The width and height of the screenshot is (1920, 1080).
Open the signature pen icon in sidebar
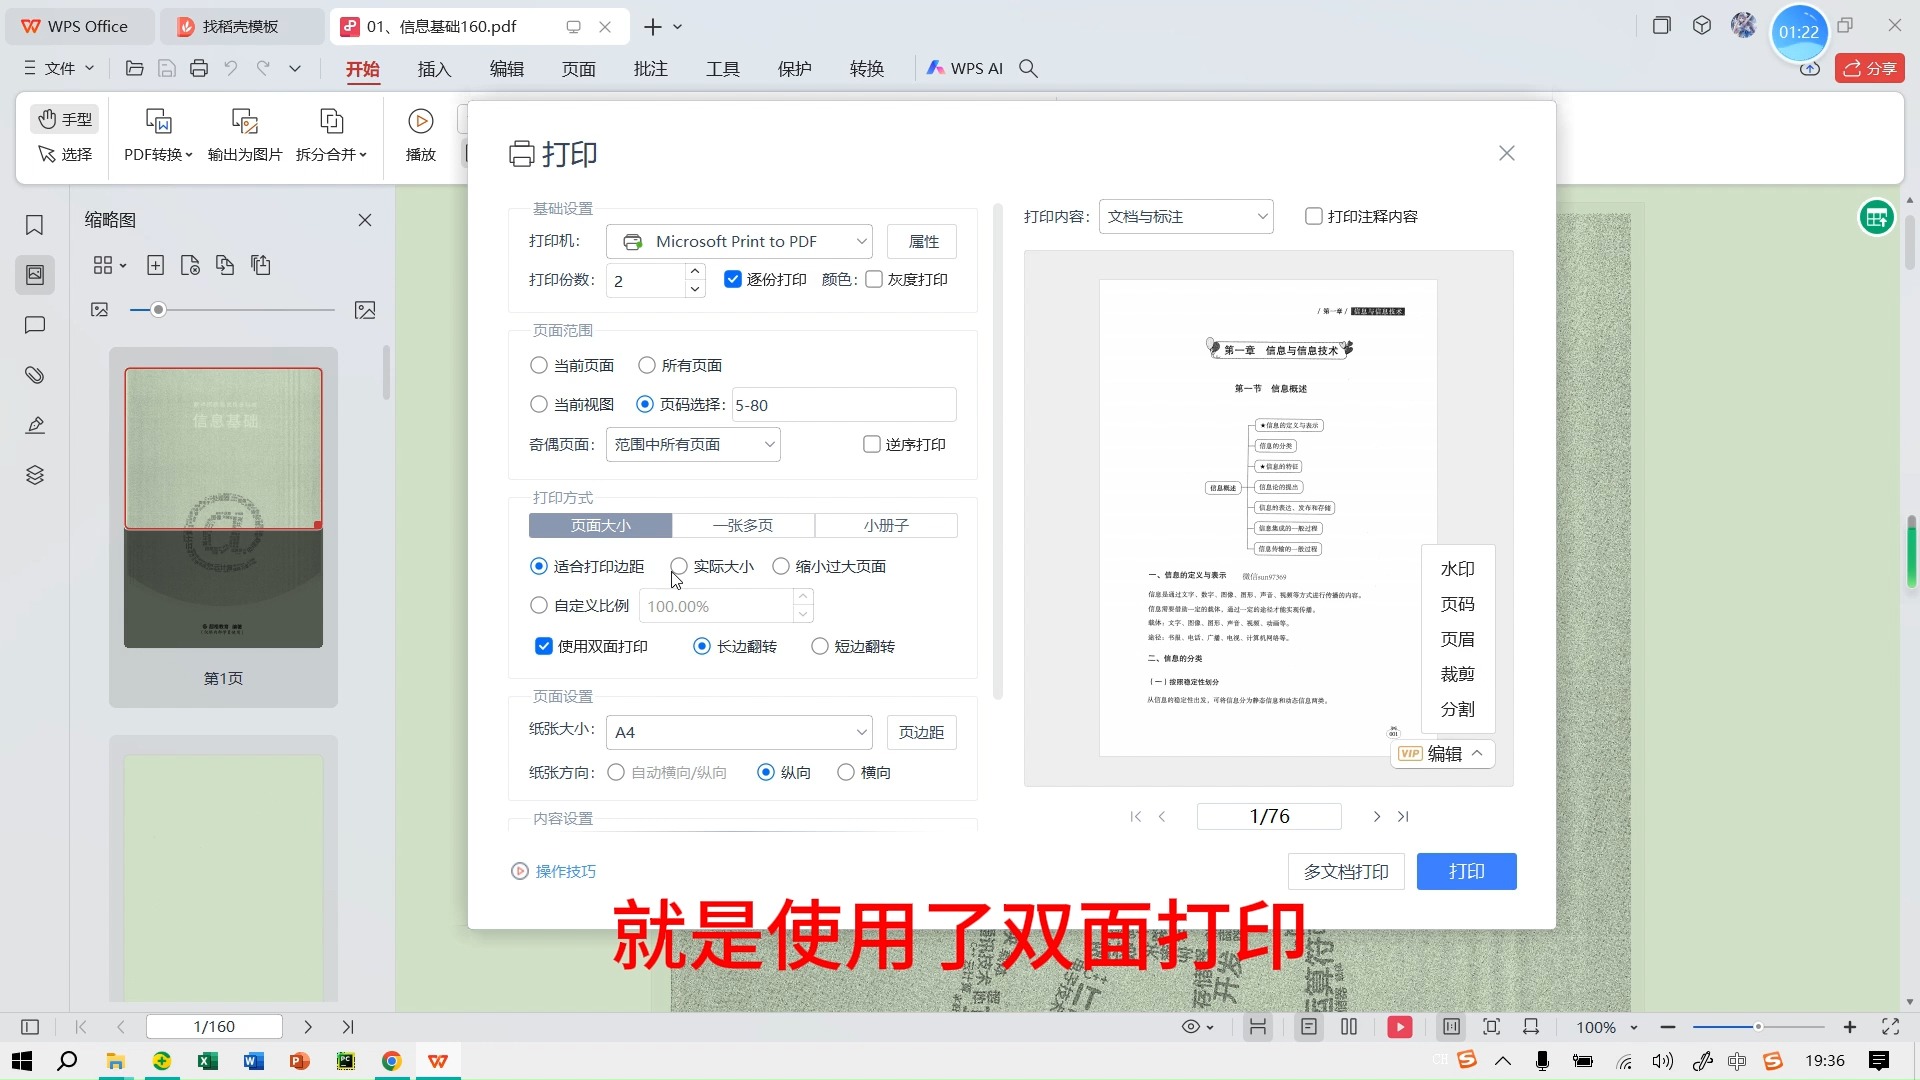coord(35,425)
